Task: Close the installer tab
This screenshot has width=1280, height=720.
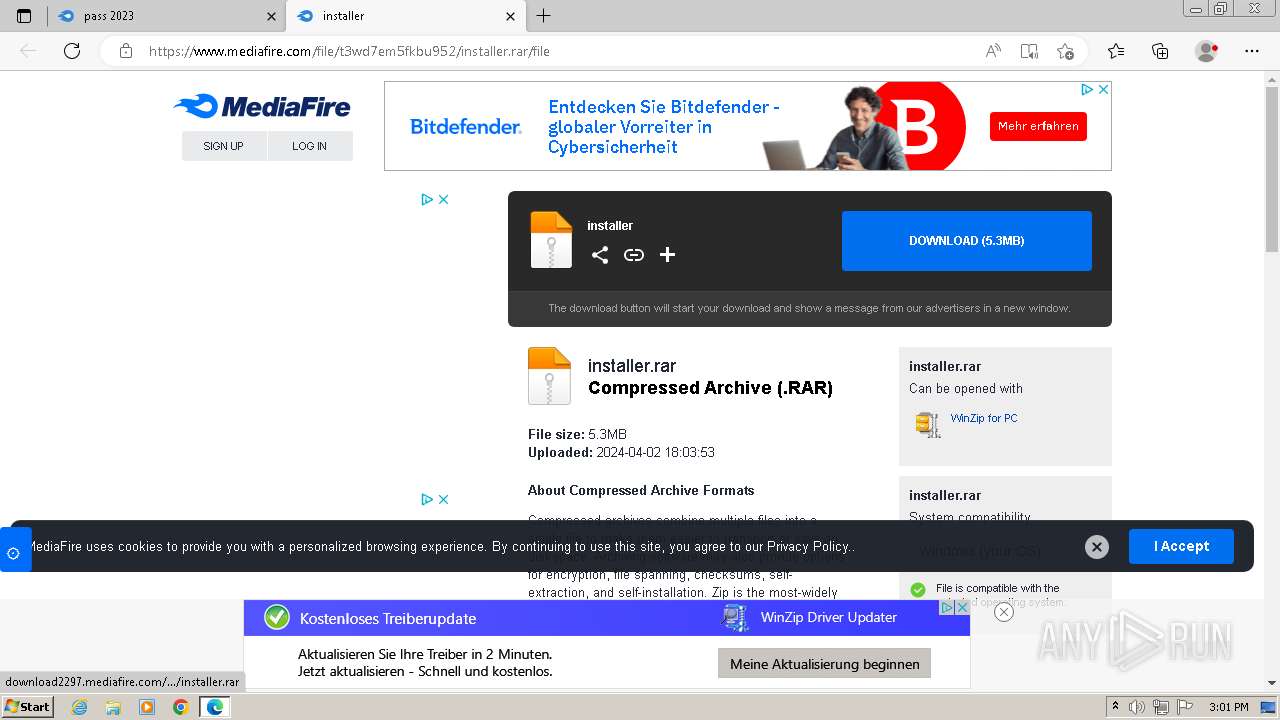Action: (510, 16)
